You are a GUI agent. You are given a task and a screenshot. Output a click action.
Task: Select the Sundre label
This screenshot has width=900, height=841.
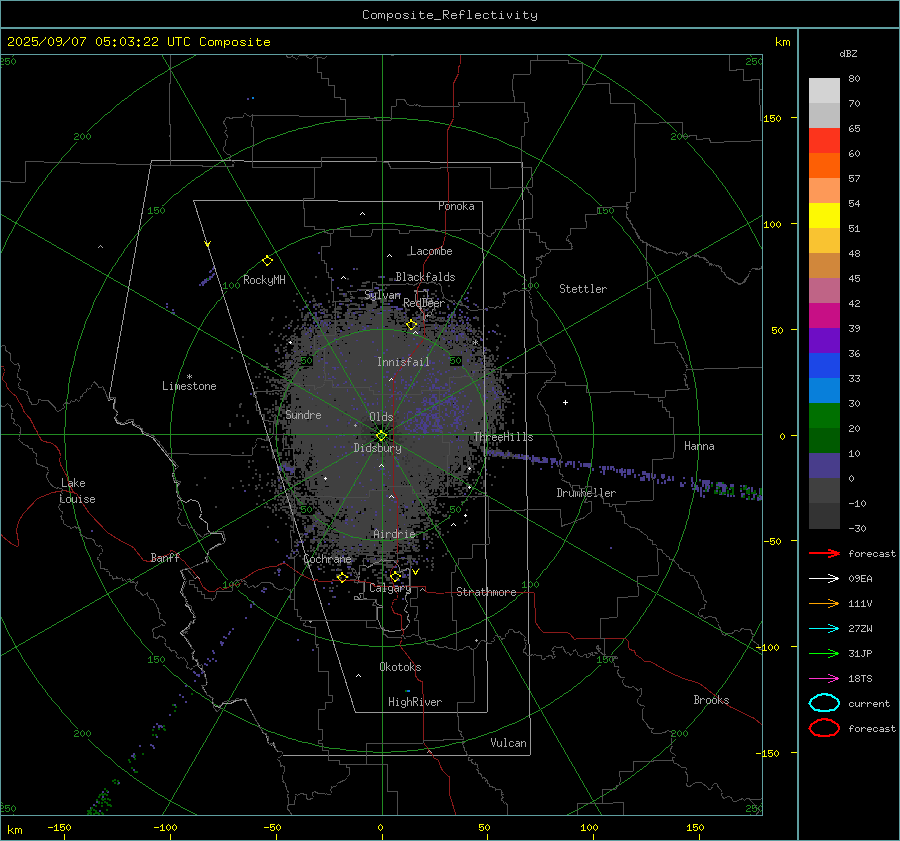pyautogui.click(x=303, y=414)
